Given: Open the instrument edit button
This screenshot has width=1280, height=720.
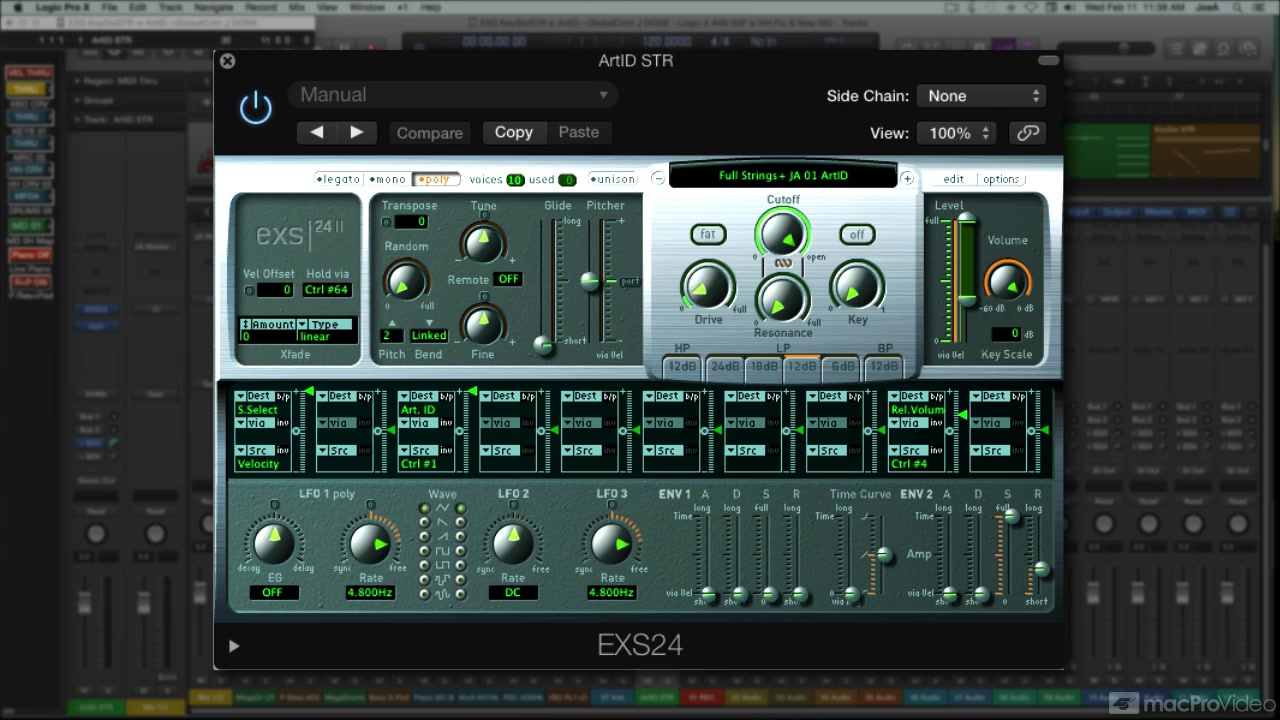Looking at the screenshot, I should [954, 180].
